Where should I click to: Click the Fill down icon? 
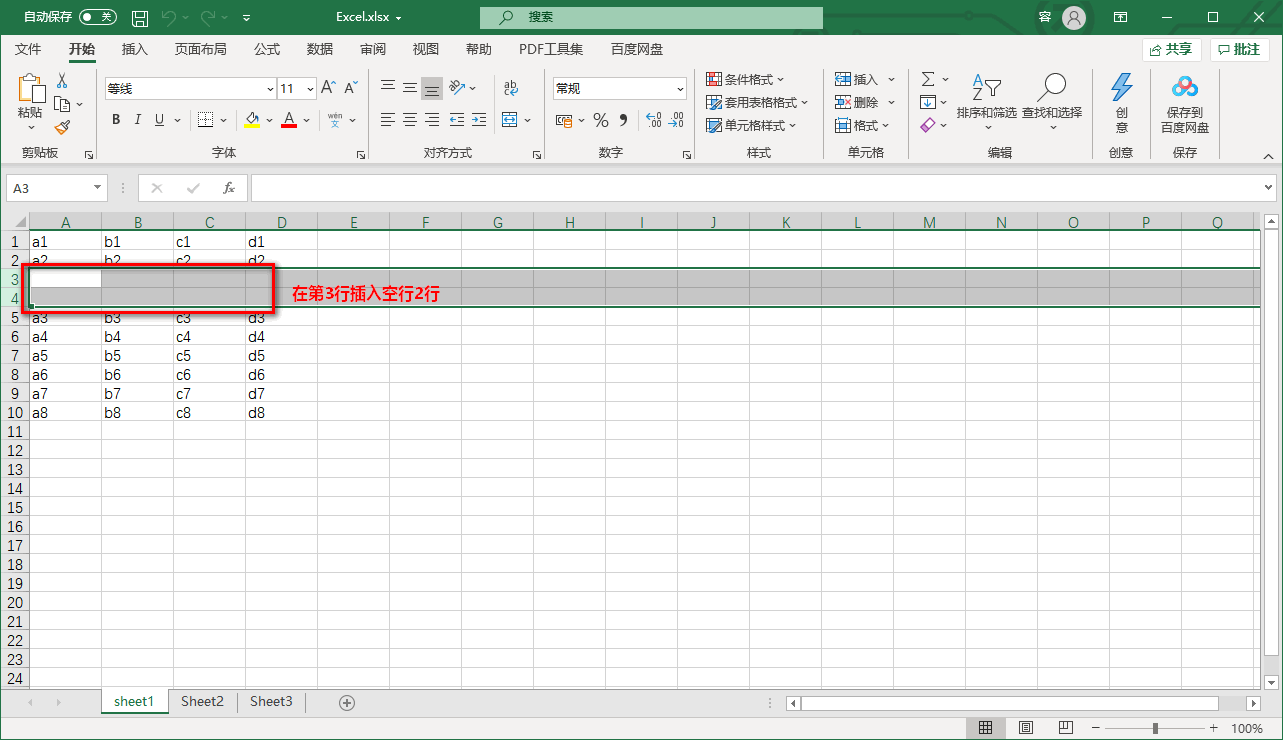(928, 102)
